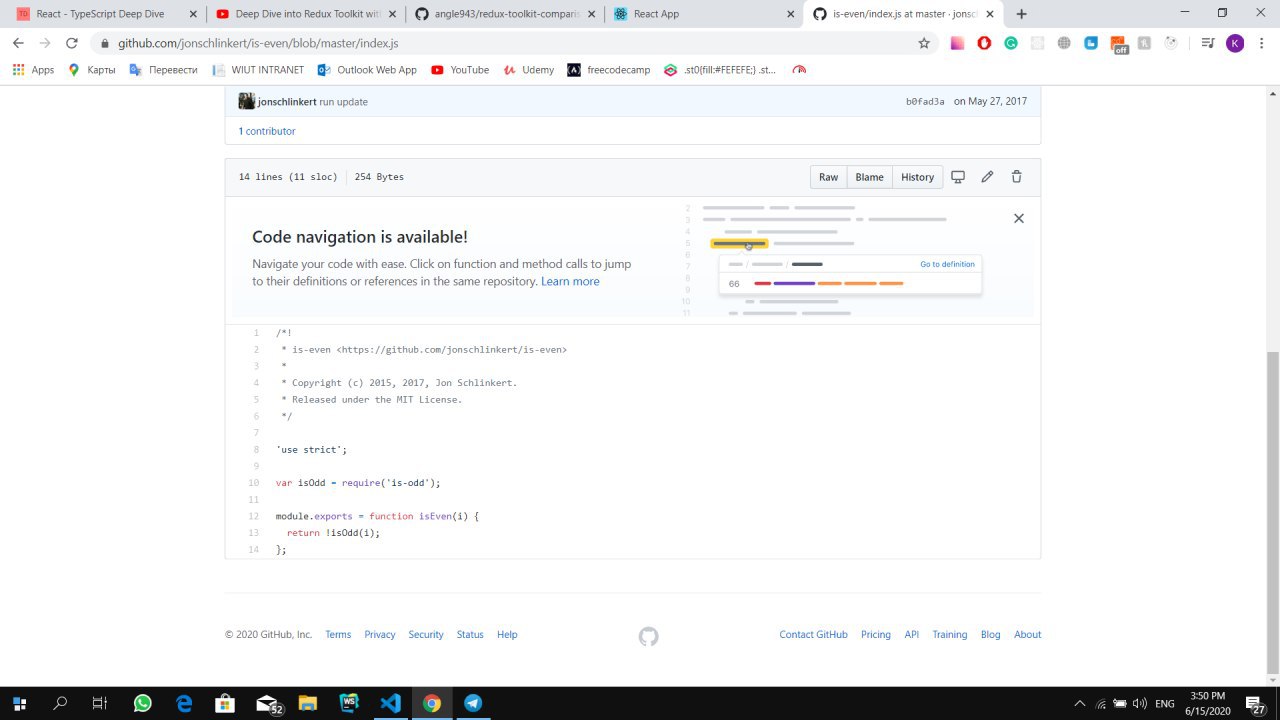Open Task View on the taskbar
This screenshot has width=1280, height=720.
[x=99, y=703]
